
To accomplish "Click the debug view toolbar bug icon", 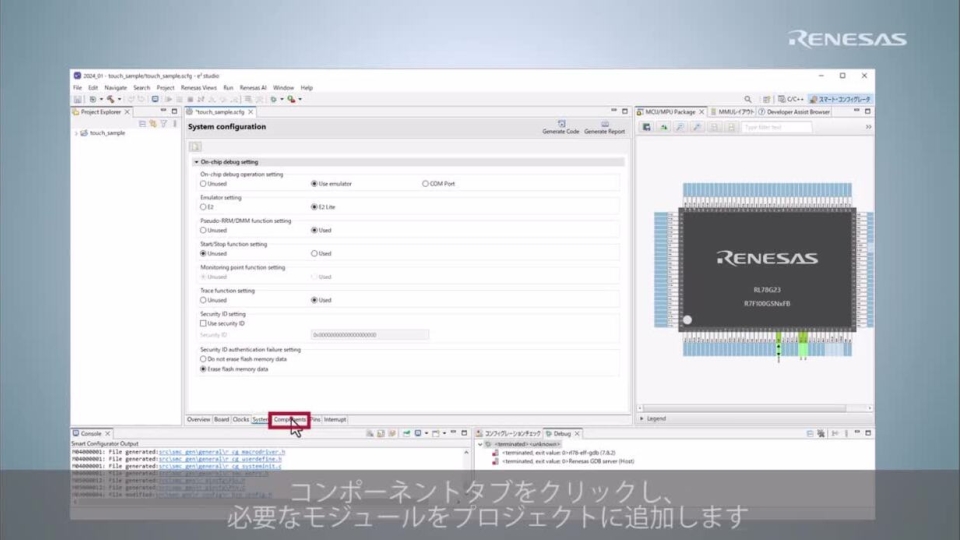I will tap(821, 433).
